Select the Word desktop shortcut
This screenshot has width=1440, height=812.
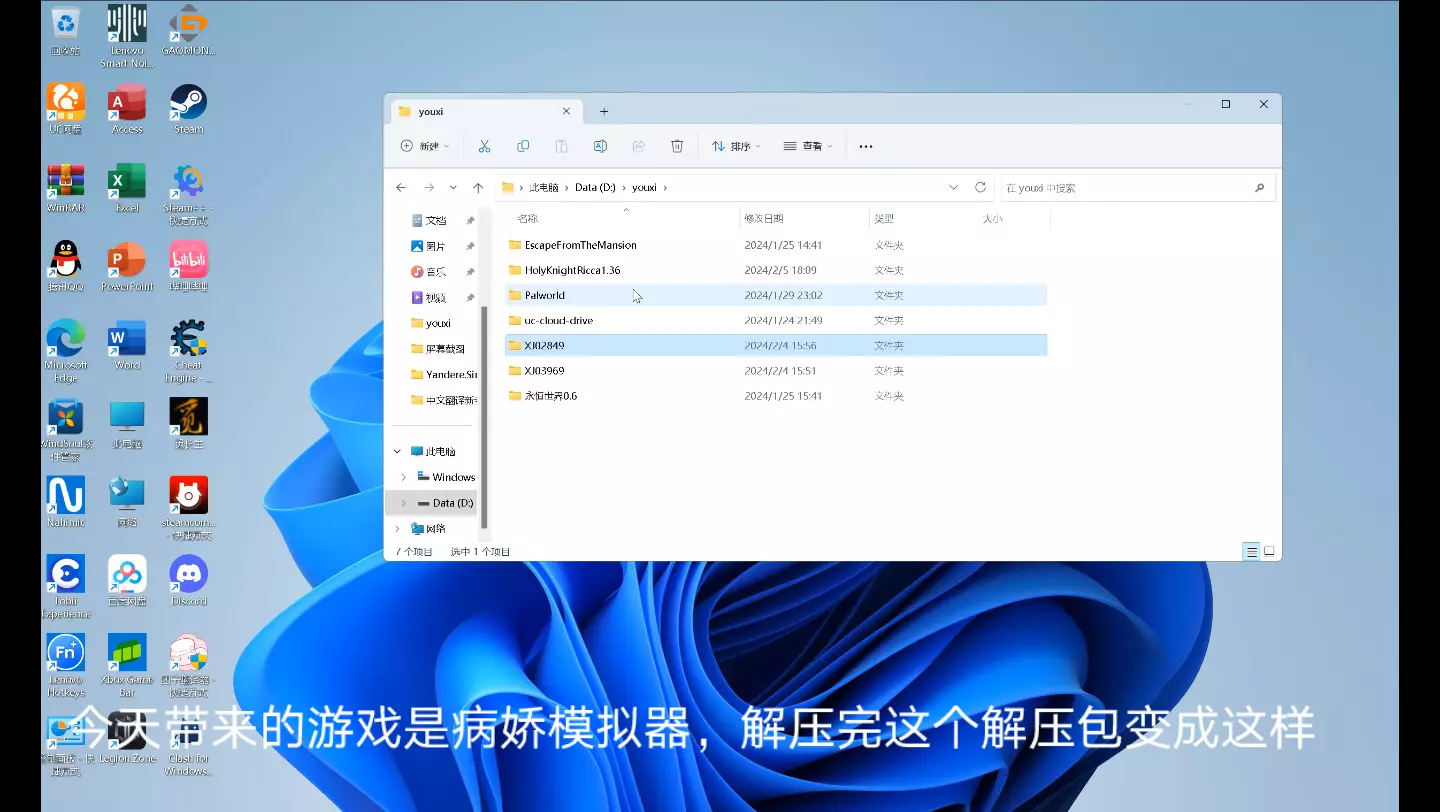[127, 345]
